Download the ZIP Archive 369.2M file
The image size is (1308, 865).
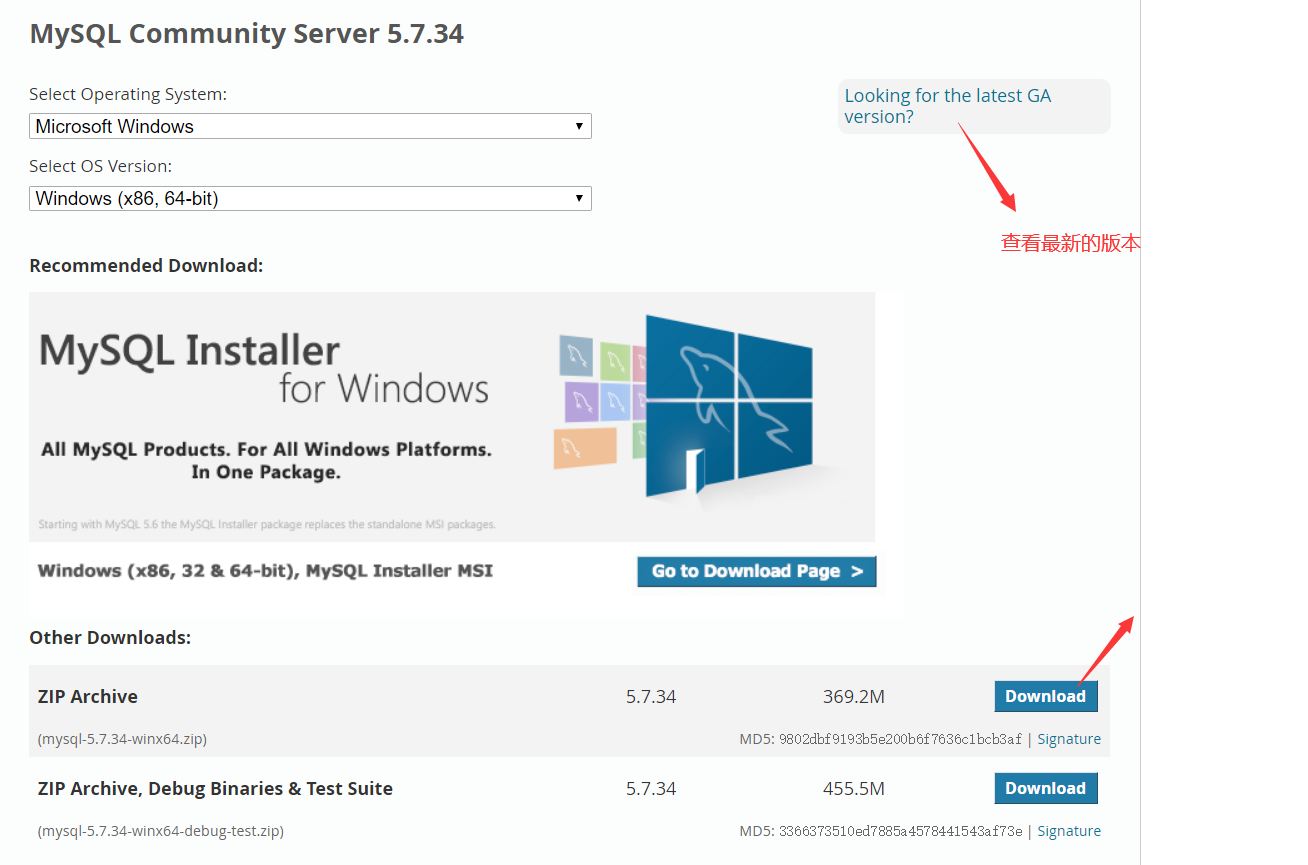(x=1046, y=696)
